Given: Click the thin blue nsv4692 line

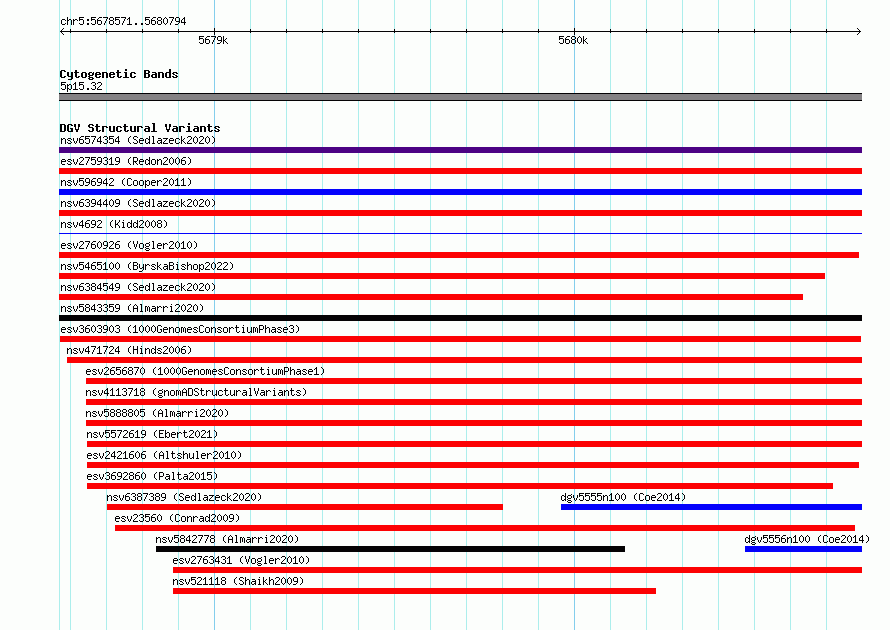Looking at the screenshot, I should pos(460,233).
